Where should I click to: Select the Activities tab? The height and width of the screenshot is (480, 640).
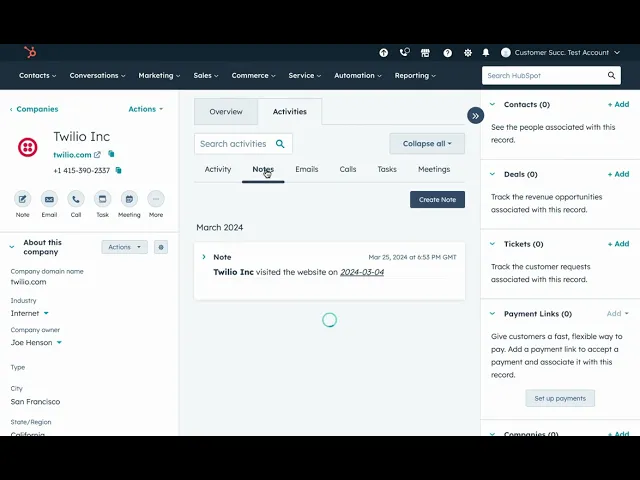[x=290, y=111]
